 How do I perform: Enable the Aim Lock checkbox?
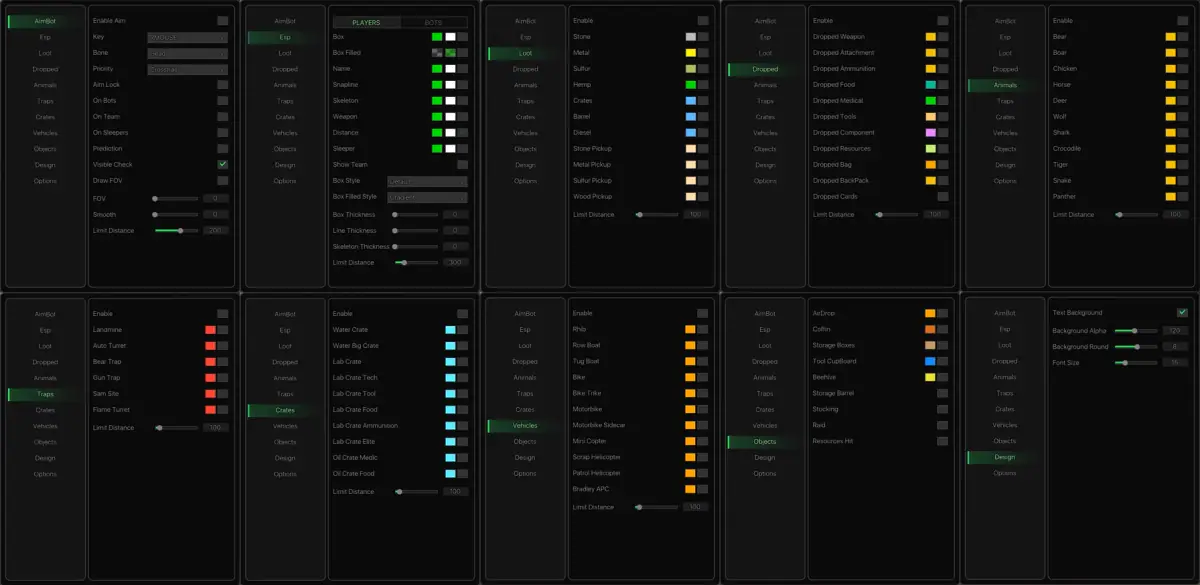[222, 85]
